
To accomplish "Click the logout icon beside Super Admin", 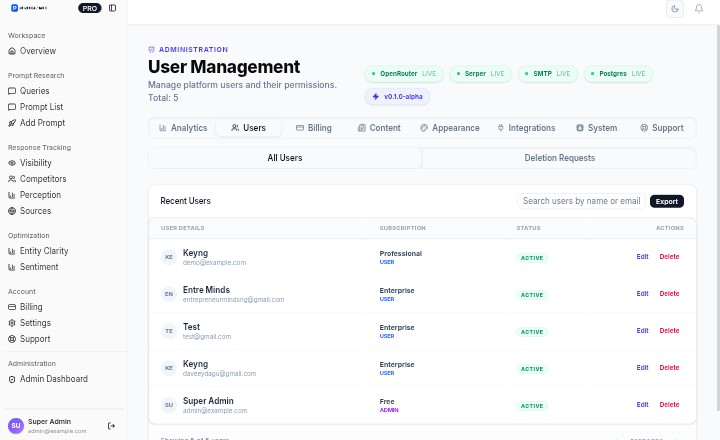I will pos(111,426).
